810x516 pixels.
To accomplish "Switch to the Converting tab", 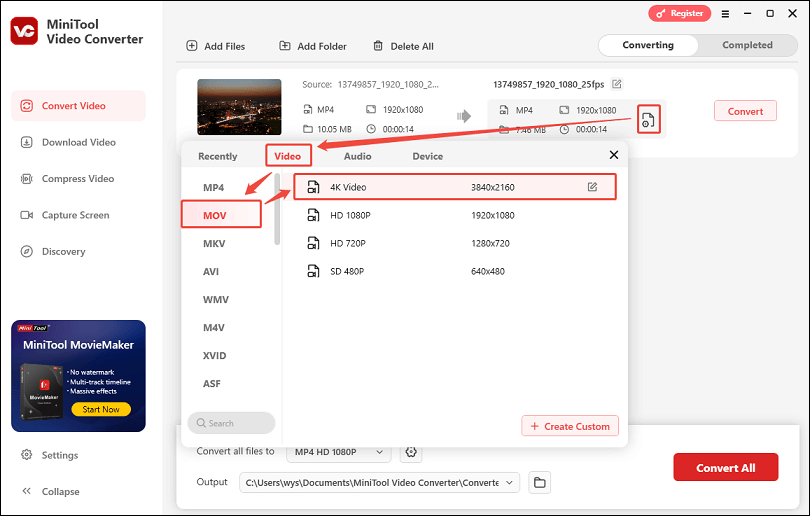I will click(x=648, y=45).
